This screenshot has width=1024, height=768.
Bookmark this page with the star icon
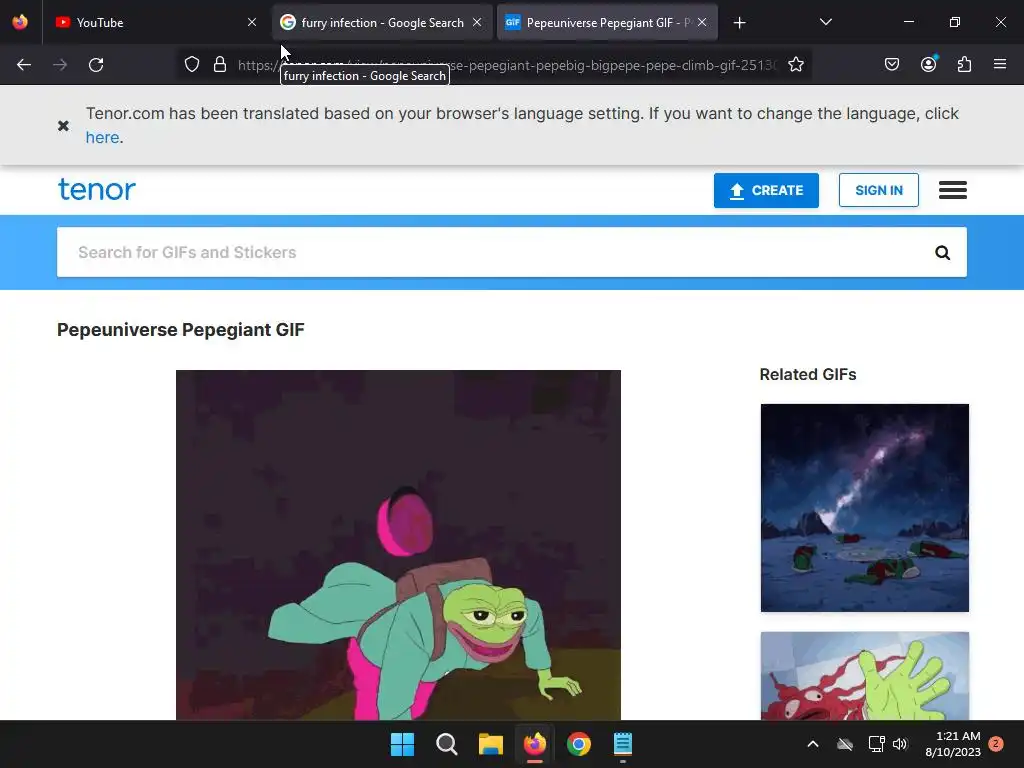[x=795, y=65]
